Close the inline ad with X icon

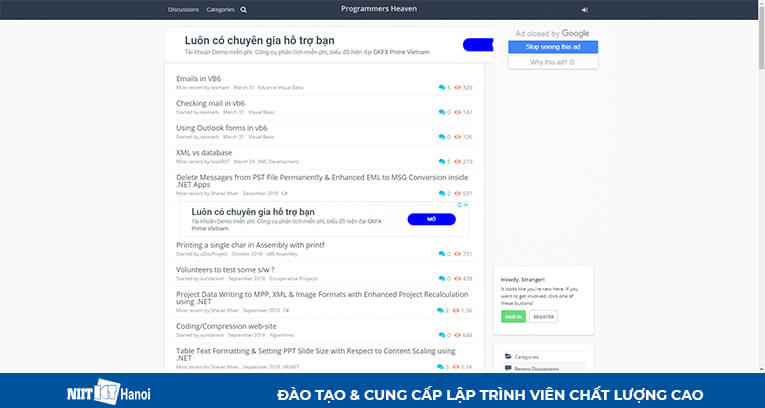pyautogui.click(x=466, y=205)
